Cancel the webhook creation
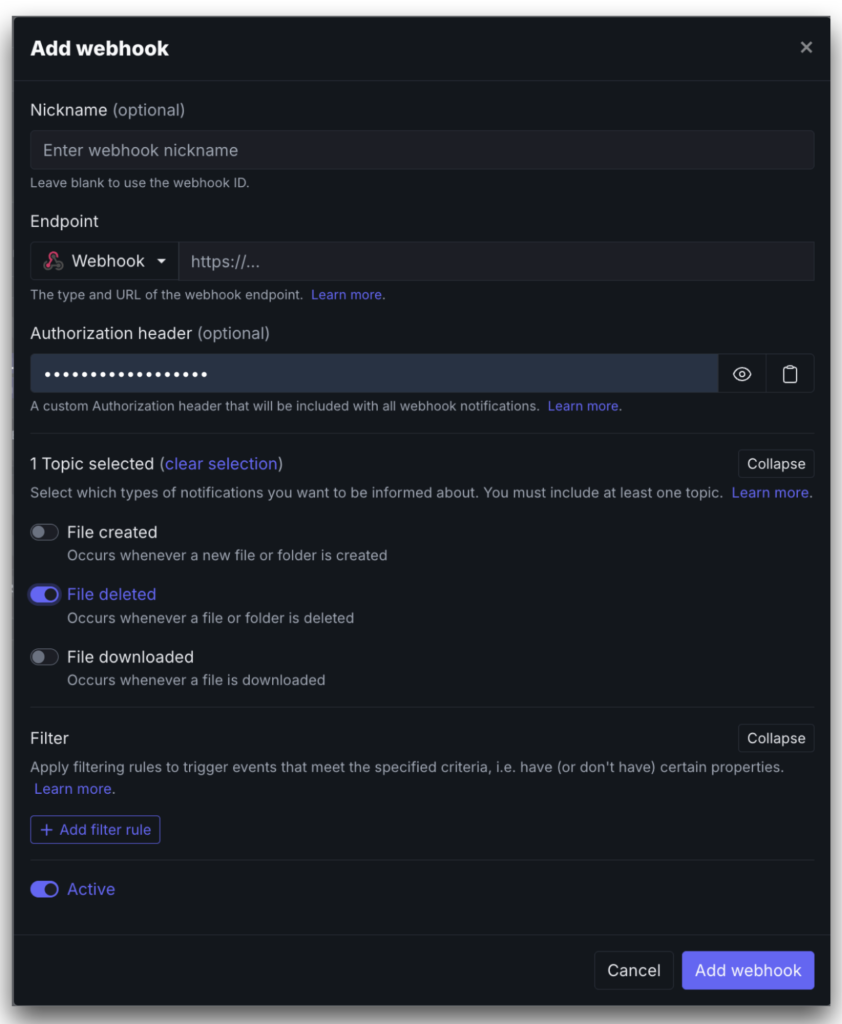 pos(633,970)
